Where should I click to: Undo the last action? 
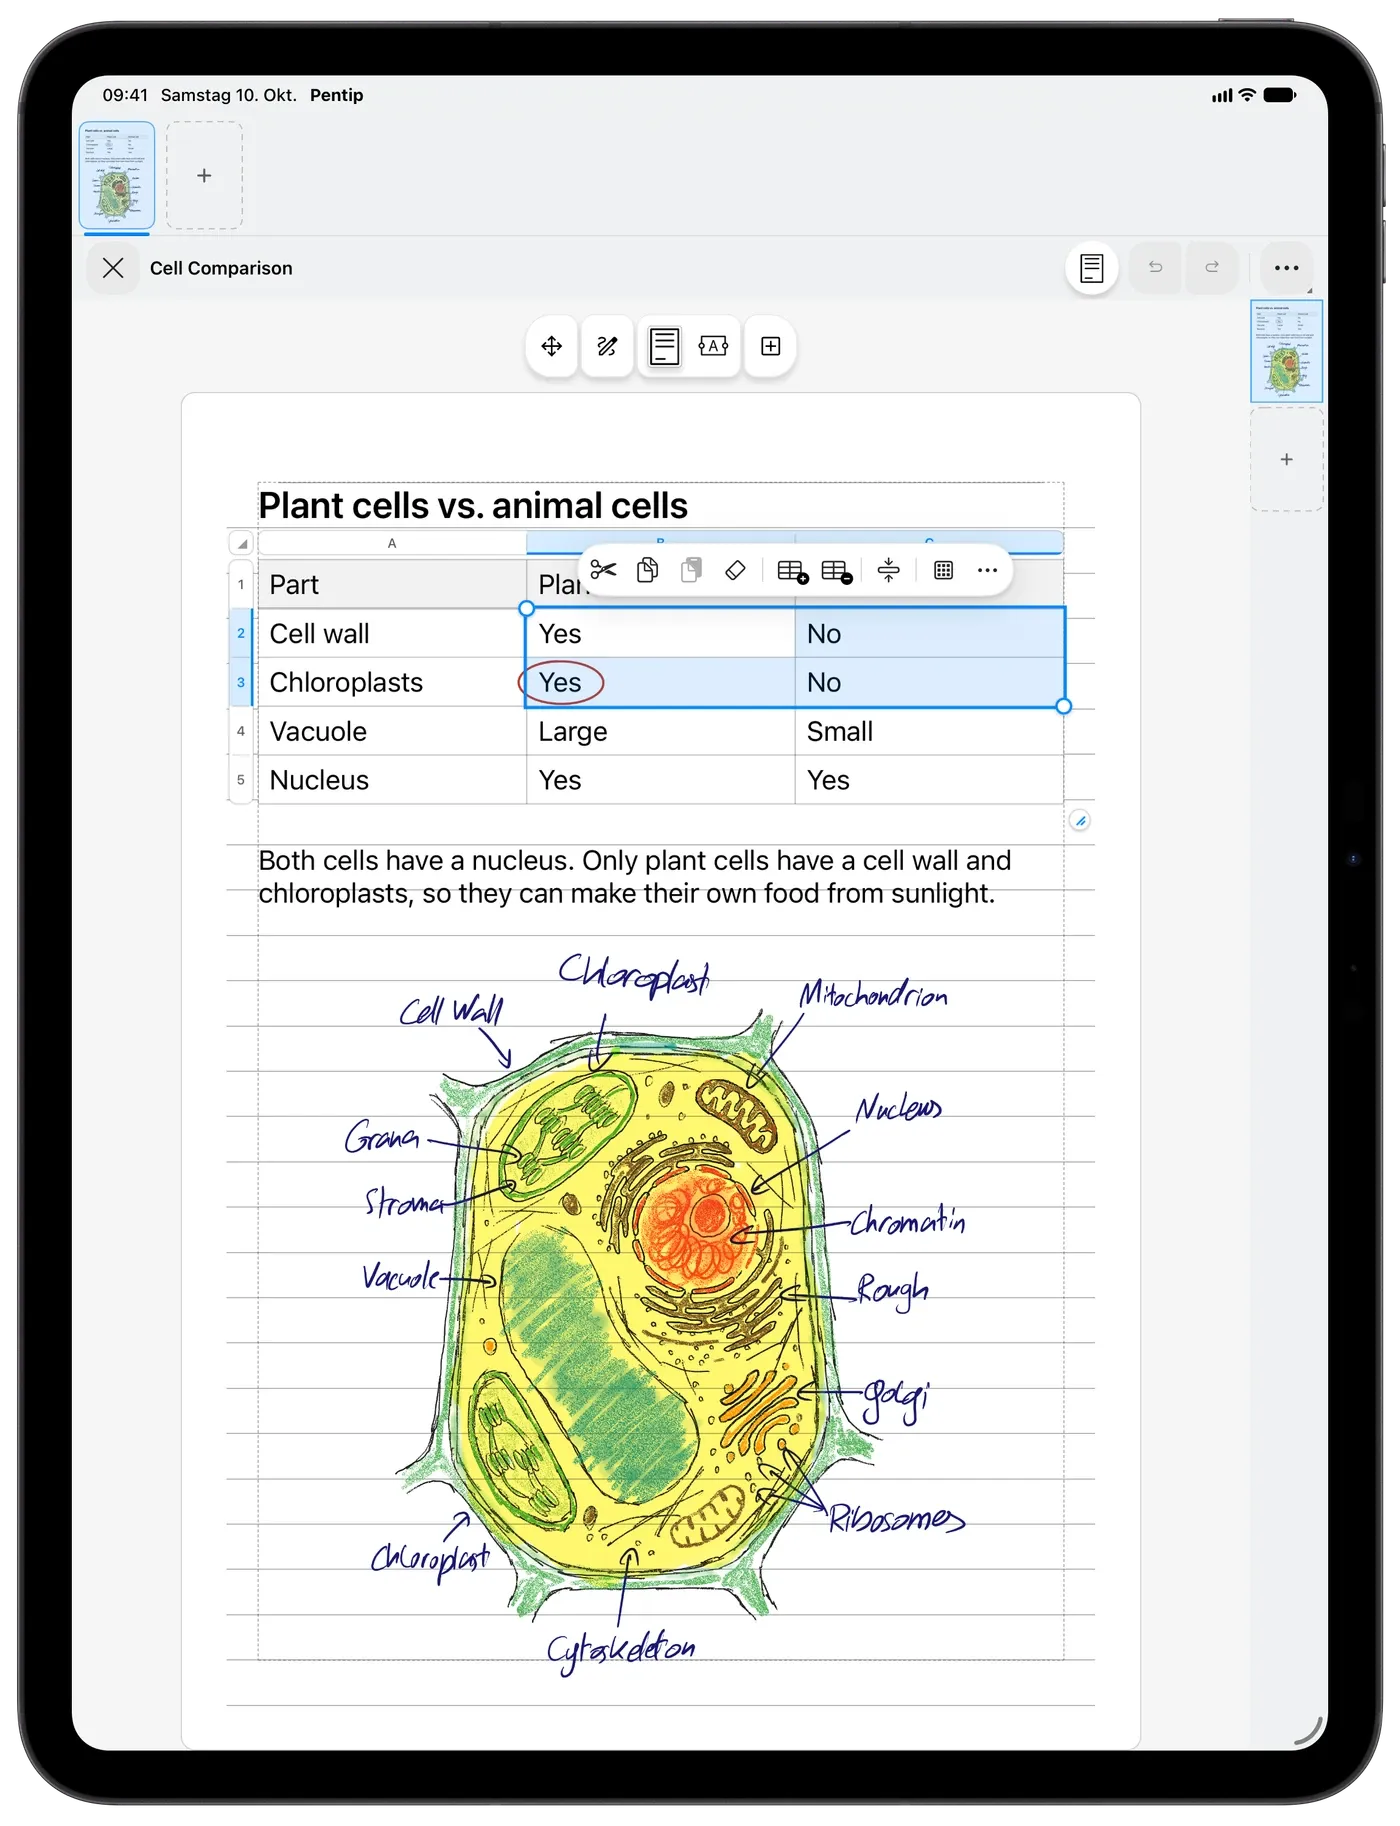(x=1155, y=267)
